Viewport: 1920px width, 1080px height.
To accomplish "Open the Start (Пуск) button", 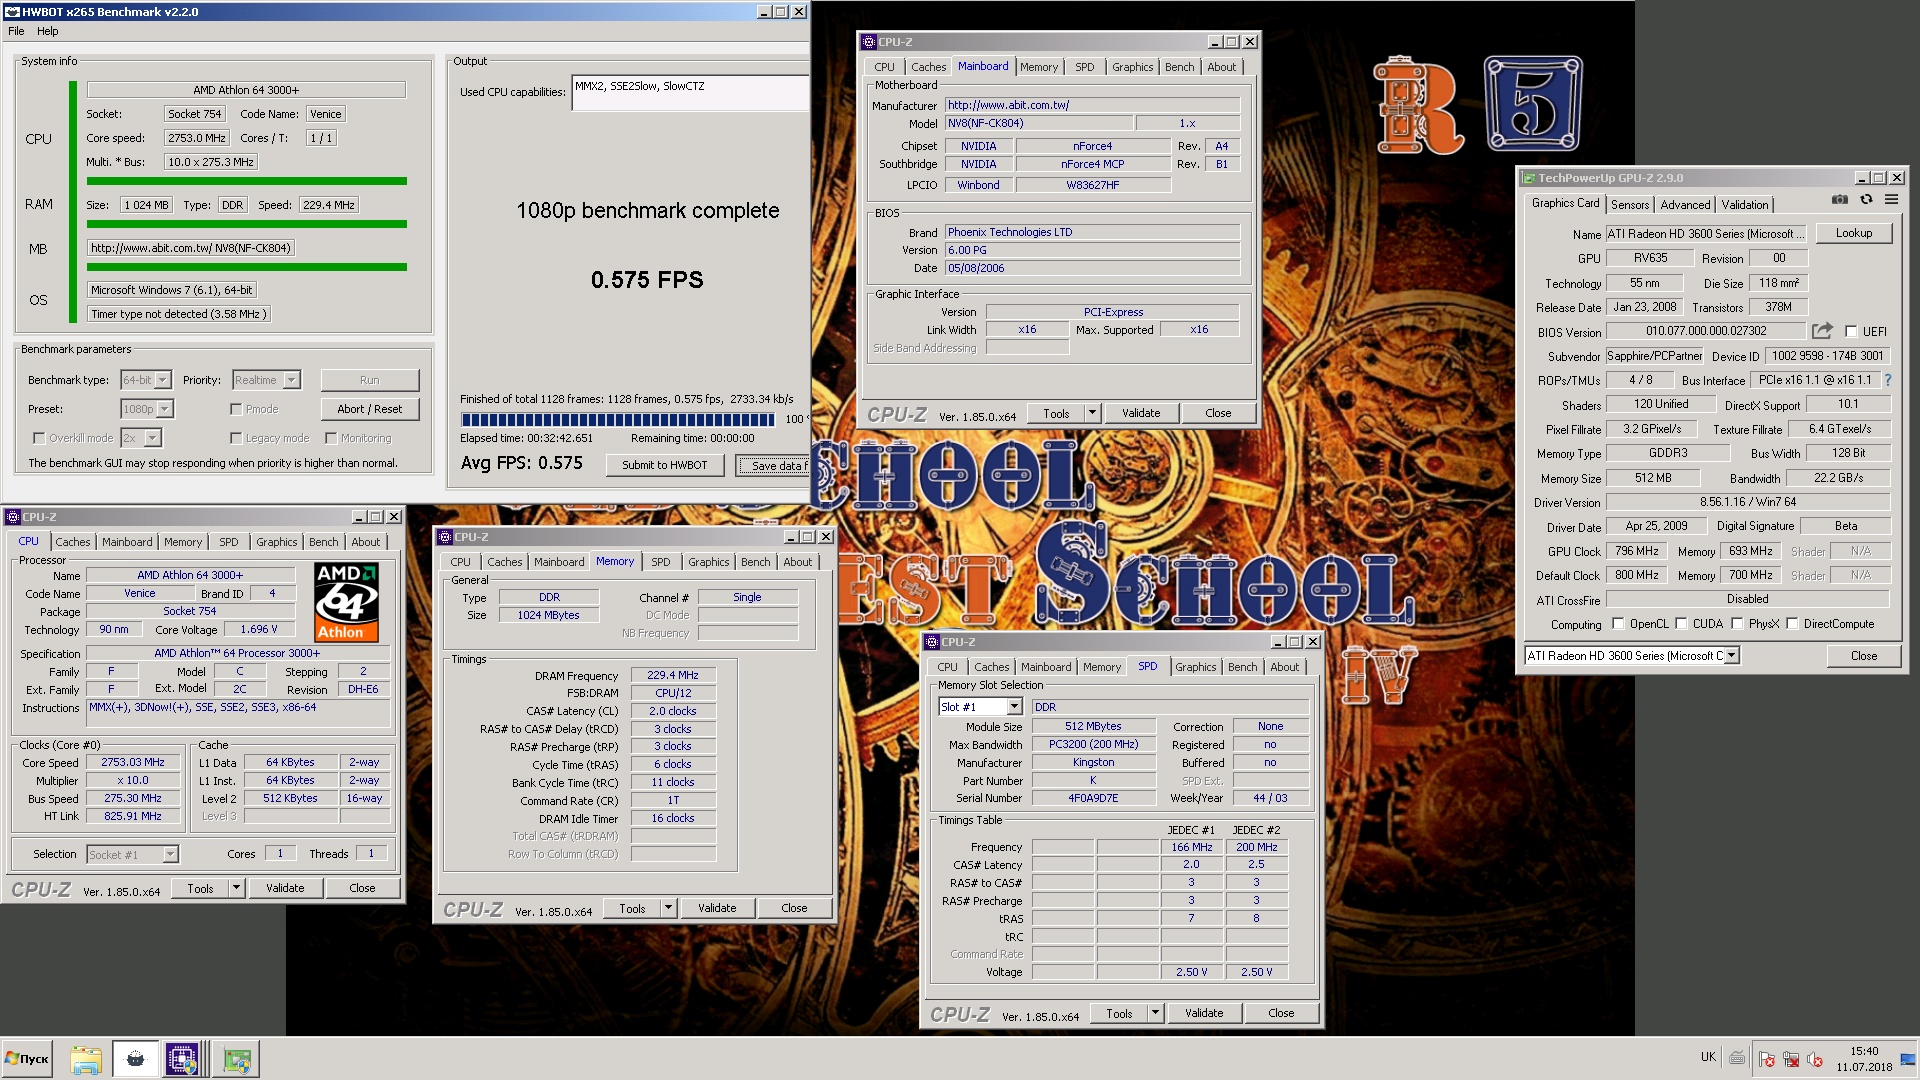I will pyautogui.click(x=27, y=1059).
